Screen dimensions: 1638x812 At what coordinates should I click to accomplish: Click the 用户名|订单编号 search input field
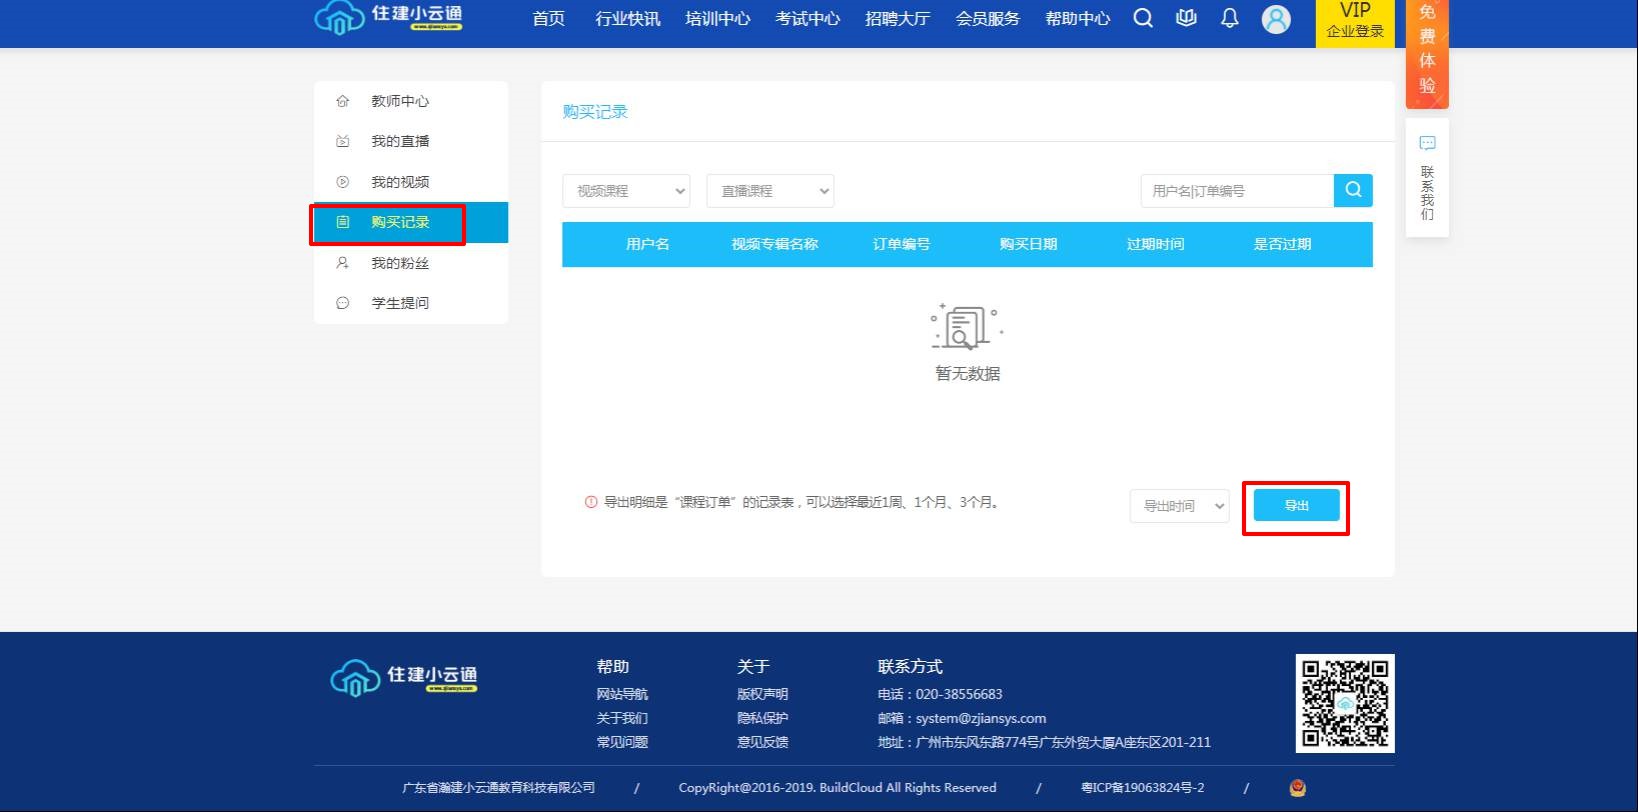point(1236,191)
